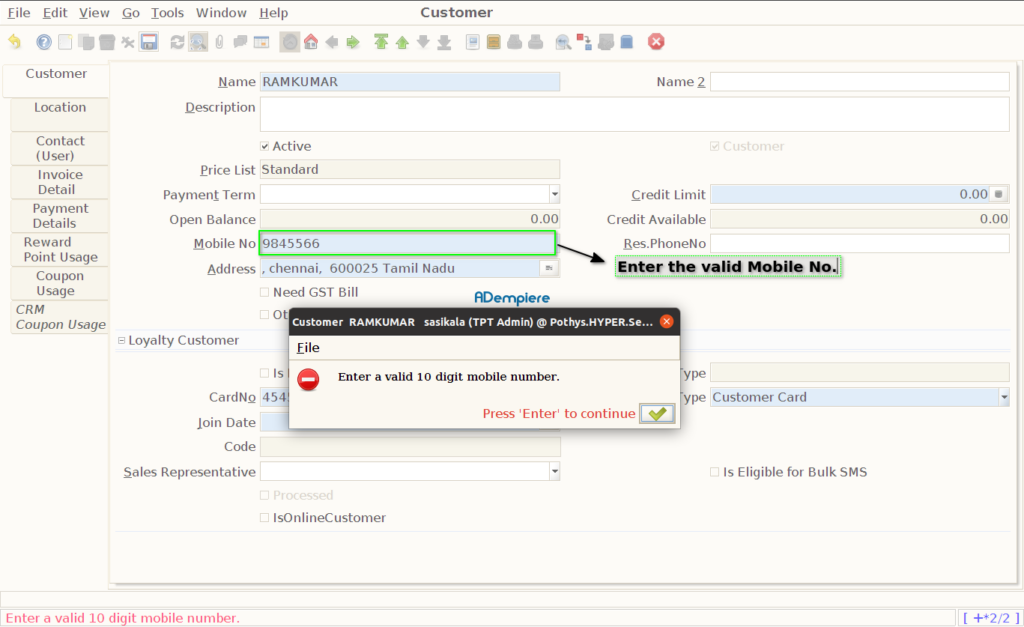Collapse the Loyalty Customer section
Screen dimensions: 1024x627
[121, 340]
